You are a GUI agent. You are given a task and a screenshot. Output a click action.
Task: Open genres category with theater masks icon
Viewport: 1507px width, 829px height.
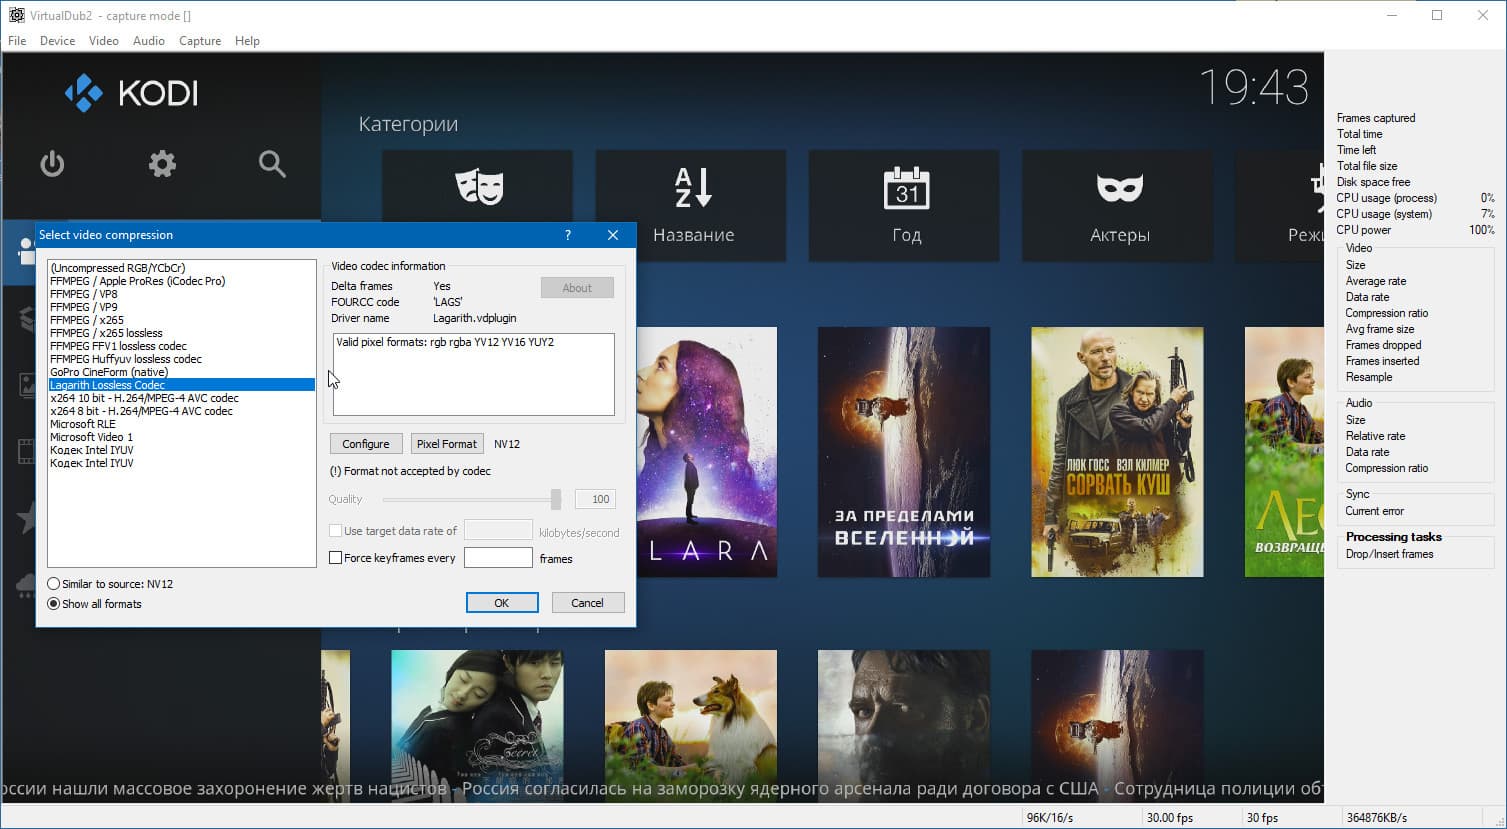(478, 187)
